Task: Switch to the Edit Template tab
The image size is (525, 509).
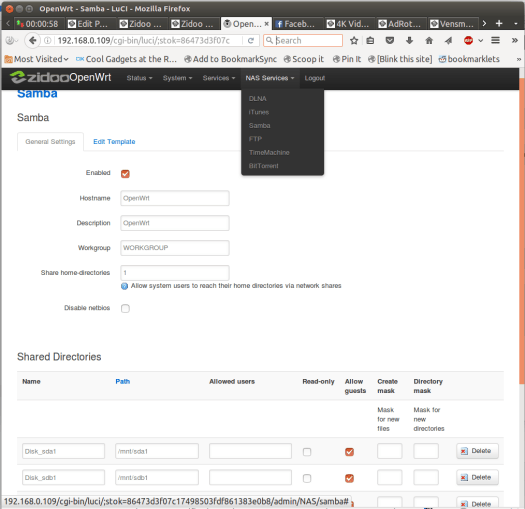Action: click(114, 142)
